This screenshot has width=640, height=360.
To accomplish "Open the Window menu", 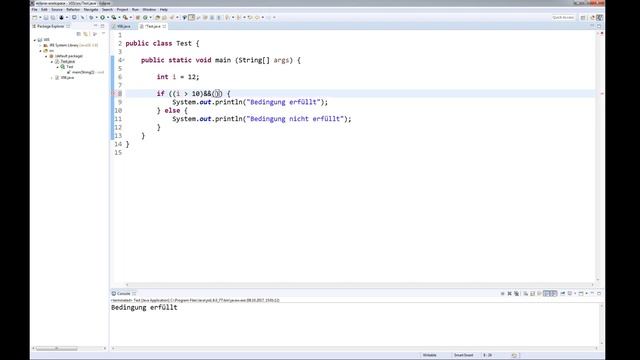I will coord(149,9).
